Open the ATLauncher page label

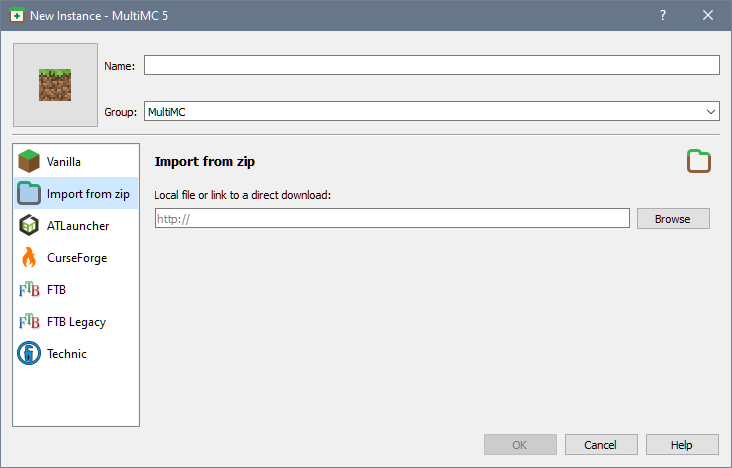tap(78, 226)
